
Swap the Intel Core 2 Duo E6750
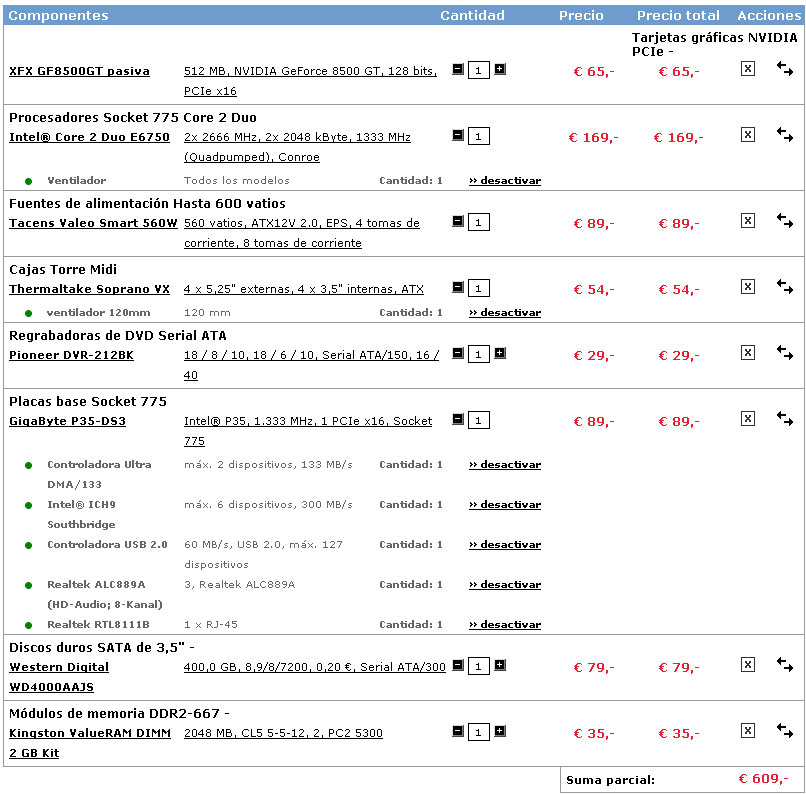[784, 135]
